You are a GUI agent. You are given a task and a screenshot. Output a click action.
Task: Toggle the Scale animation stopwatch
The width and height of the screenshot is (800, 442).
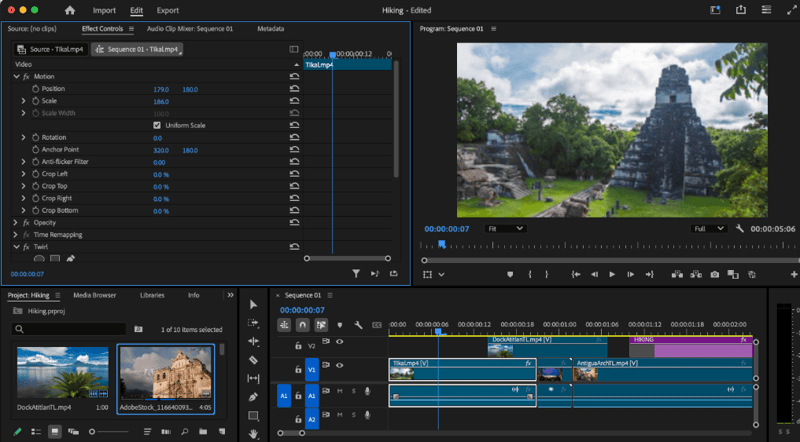[x=35, y=101]
